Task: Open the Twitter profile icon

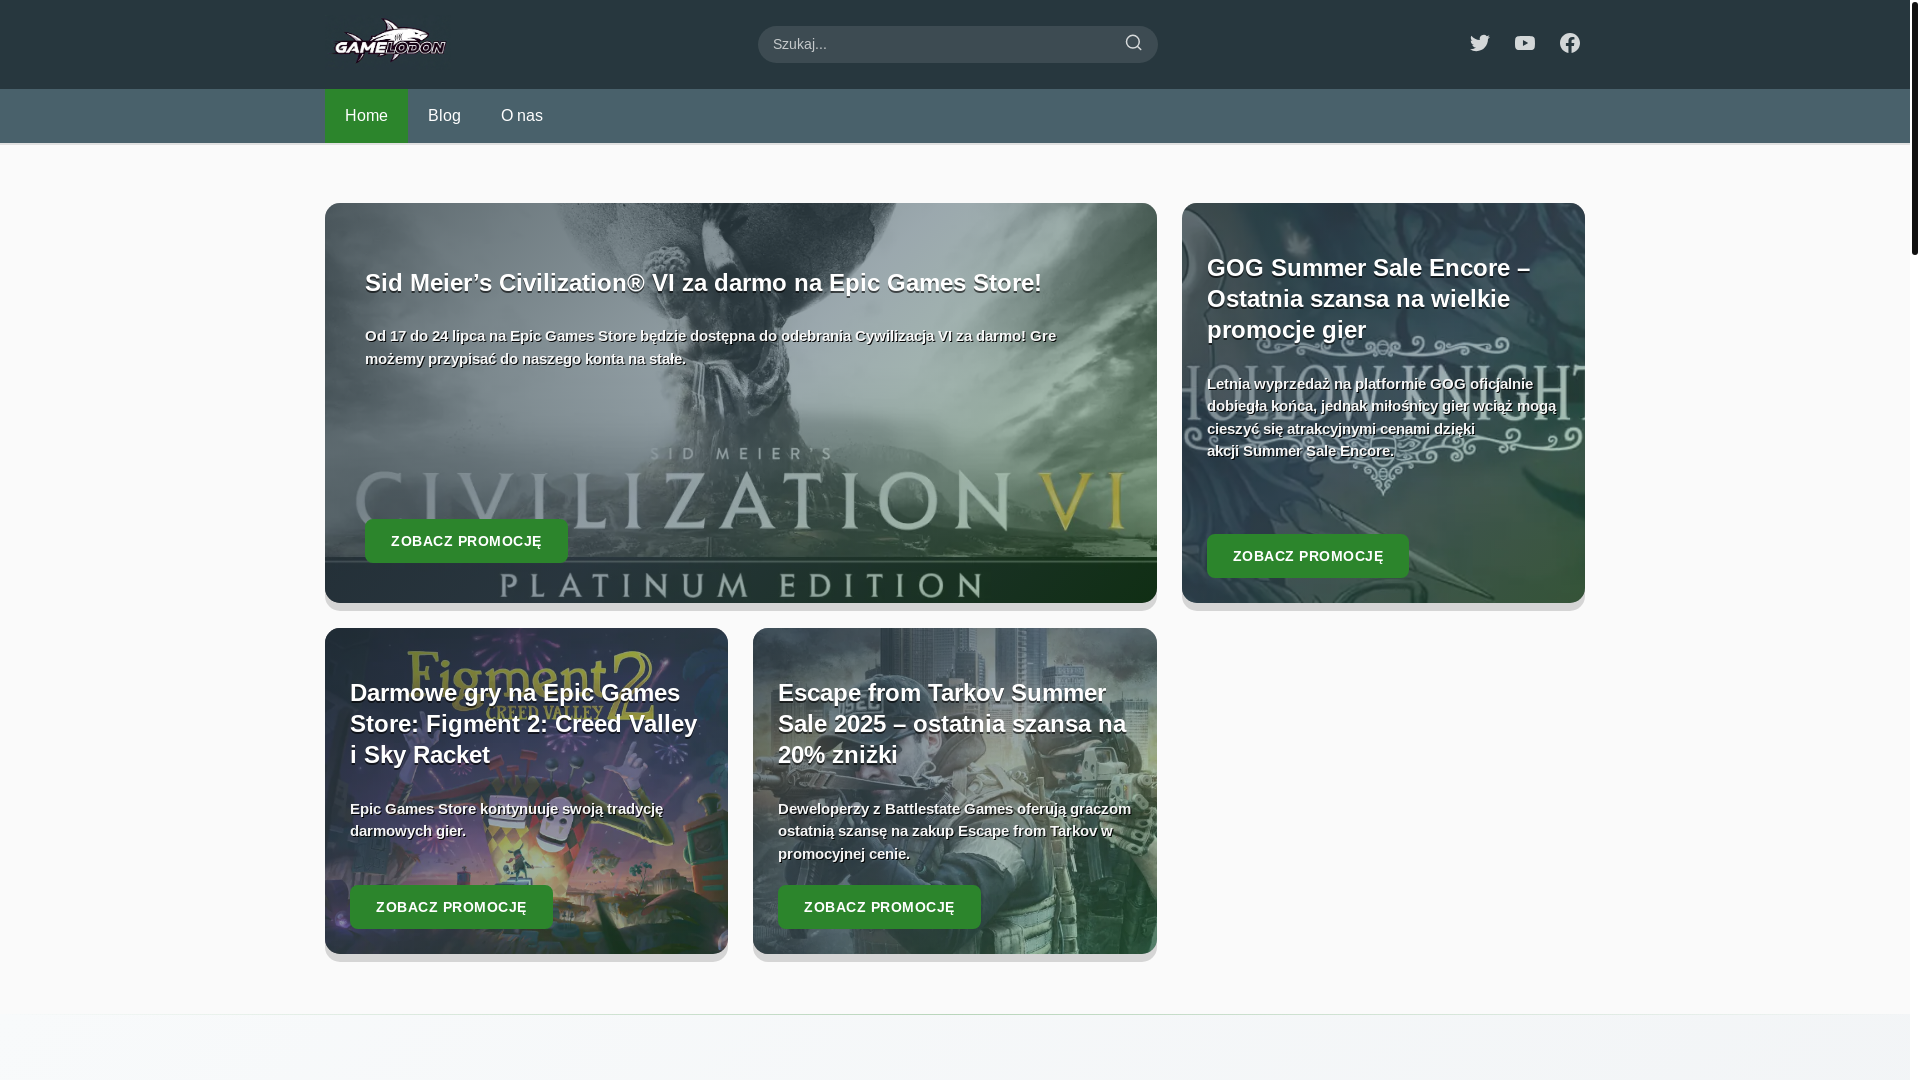Action: pos(1479,43)
